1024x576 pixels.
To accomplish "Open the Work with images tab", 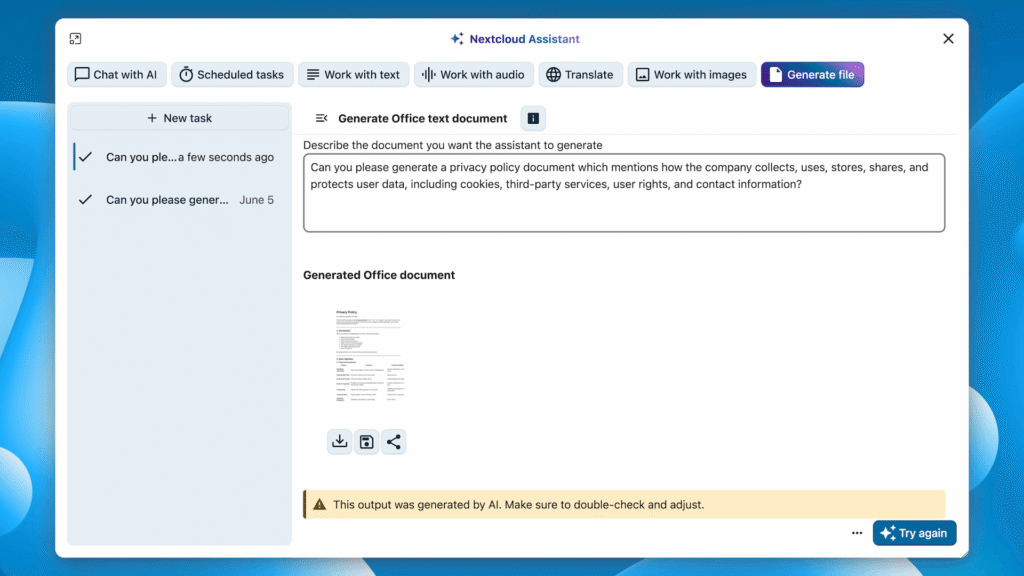I will (692, 74).
